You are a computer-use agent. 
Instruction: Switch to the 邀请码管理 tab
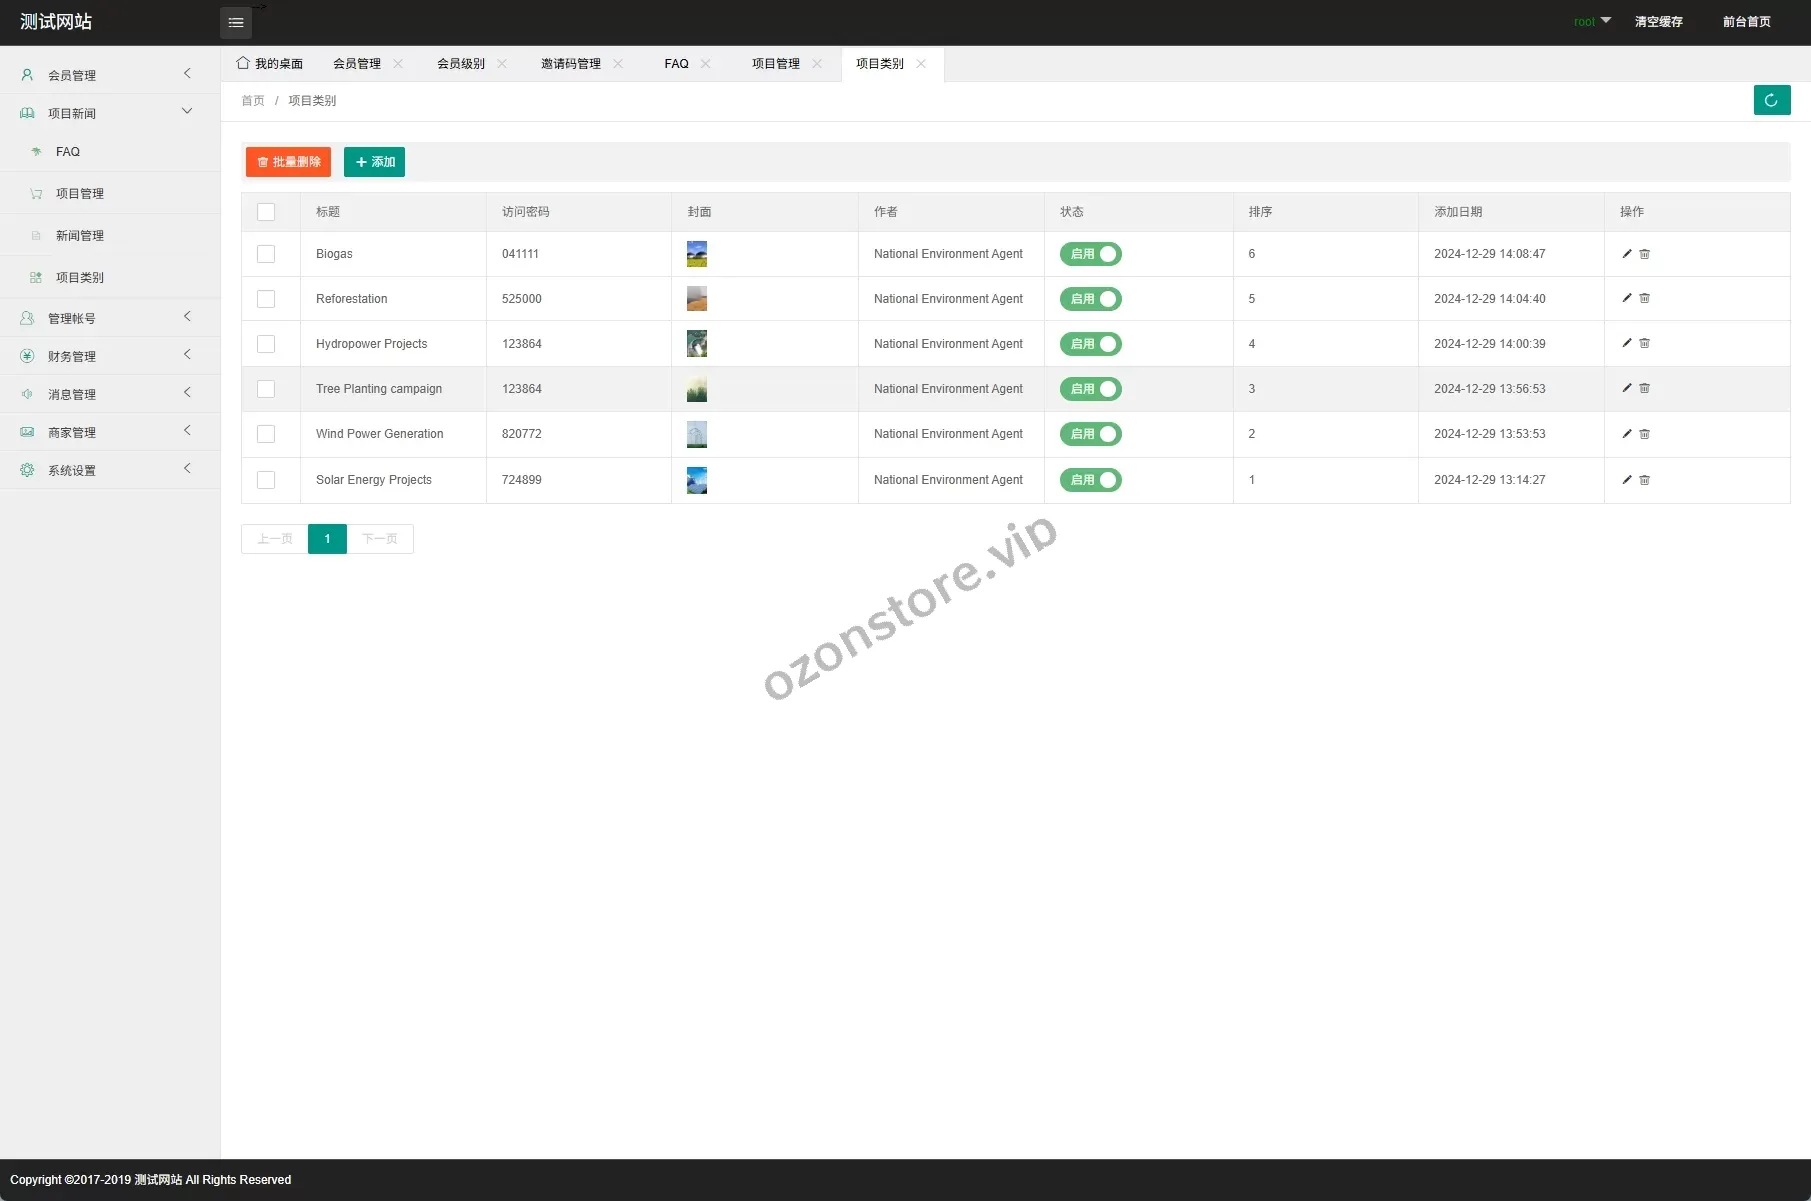pos(570,64)
